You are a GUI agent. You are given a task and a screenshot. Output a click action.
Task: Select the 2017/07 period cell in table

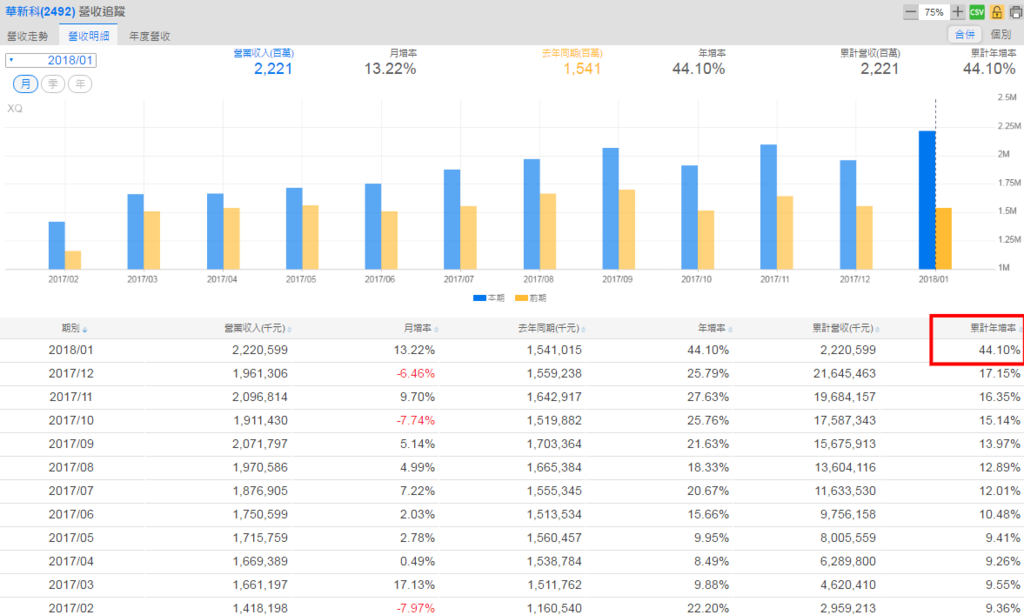[x=71, y=491]
